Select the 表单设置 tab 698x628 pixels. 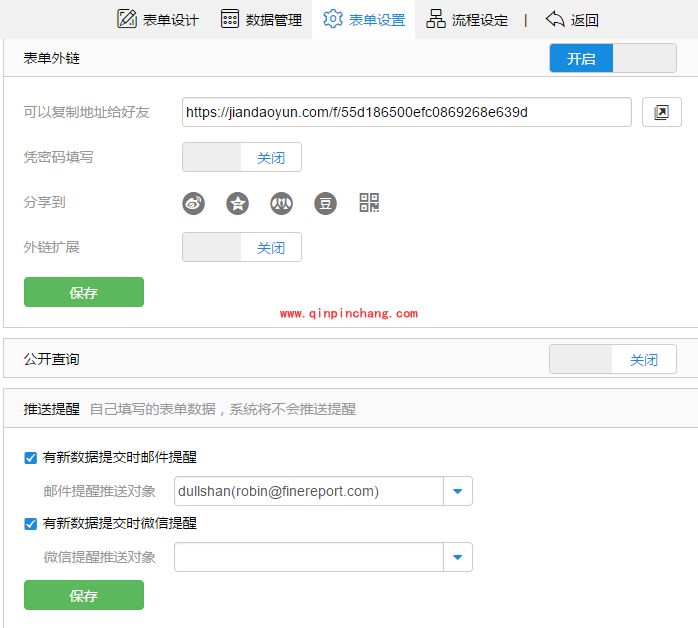click(364, 20)
